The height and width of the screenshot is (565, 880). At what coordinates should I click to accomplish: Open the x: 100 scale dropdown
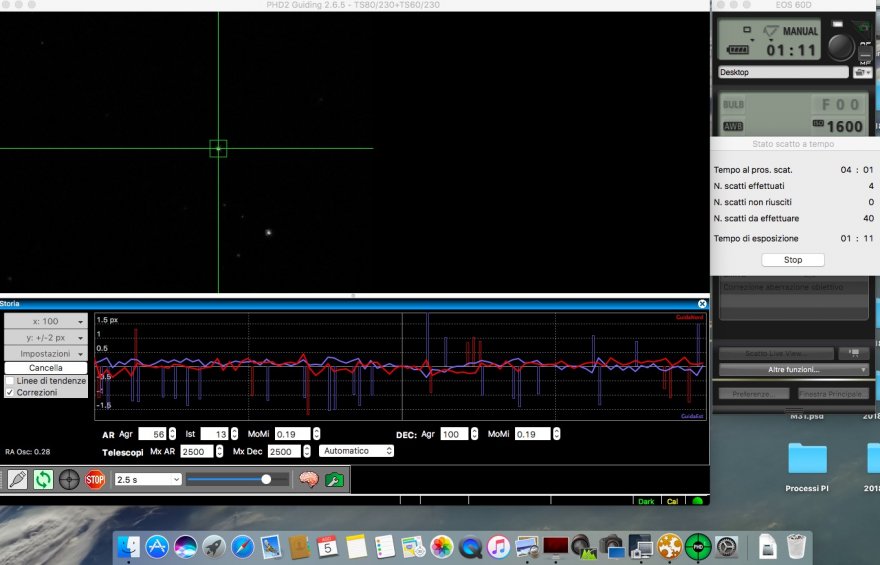pyautogui.click(x=45, y=322)
